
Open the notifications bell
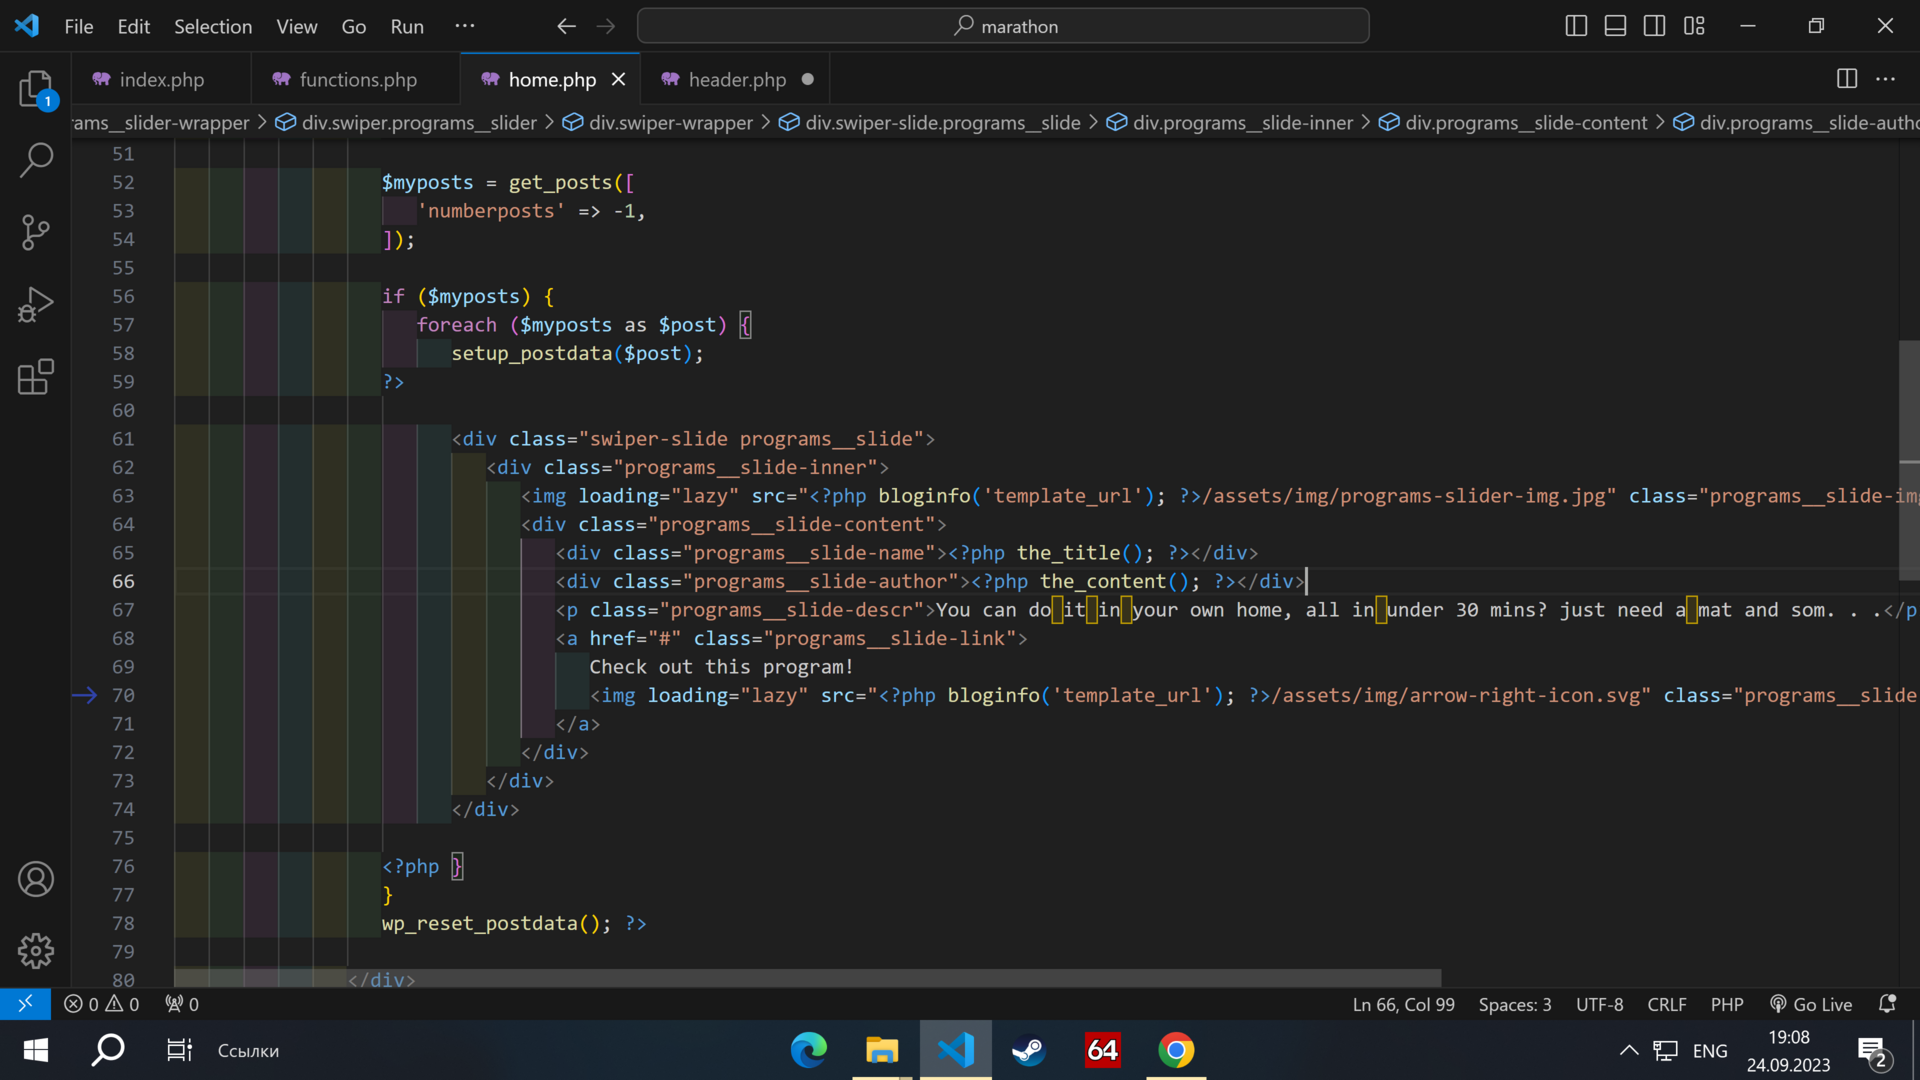1887,1004
